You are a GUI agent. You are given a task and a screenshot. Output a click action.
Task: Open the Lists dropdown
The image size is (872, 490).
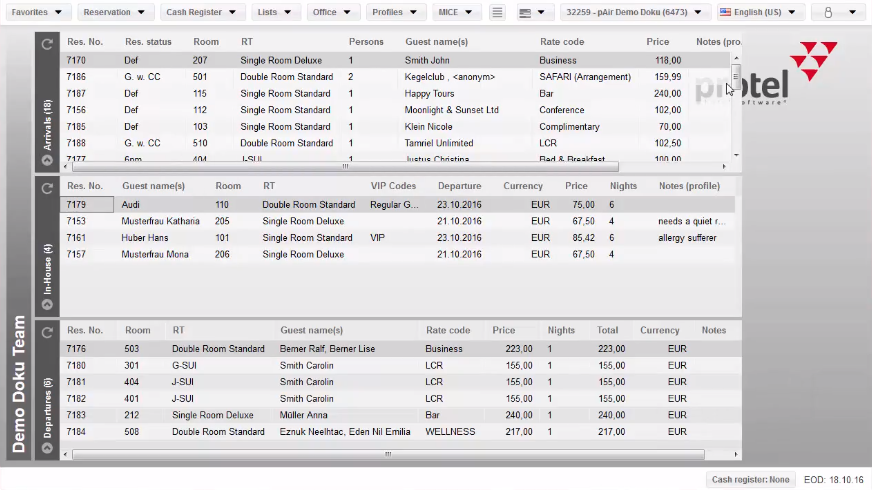click(x=275, y=12)
